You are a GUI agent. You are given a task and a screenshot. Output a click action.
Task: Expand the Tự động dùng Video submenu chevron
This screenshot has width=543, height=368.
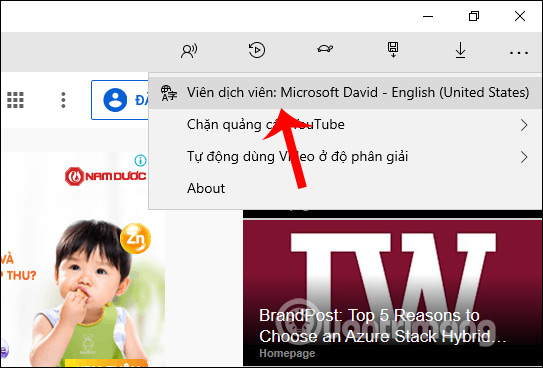pos(524,157)
